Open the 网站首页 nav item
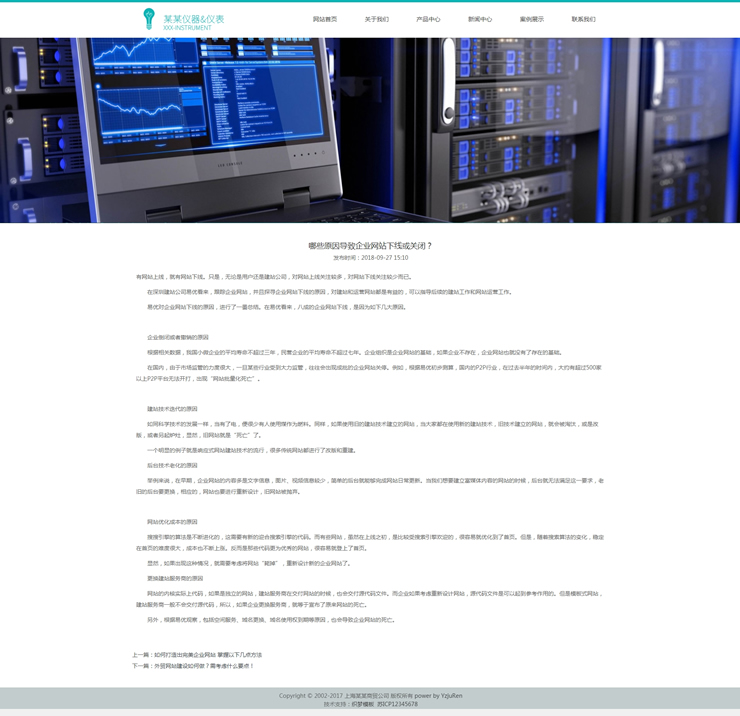The width and height of the screenshot is (740, 716). tap(325, 19)
